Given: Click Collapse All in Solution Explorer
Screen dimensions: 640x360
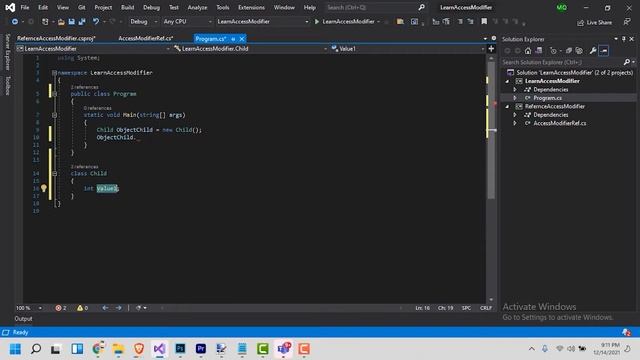Looking at the screenshot, I should click(569, 51).
